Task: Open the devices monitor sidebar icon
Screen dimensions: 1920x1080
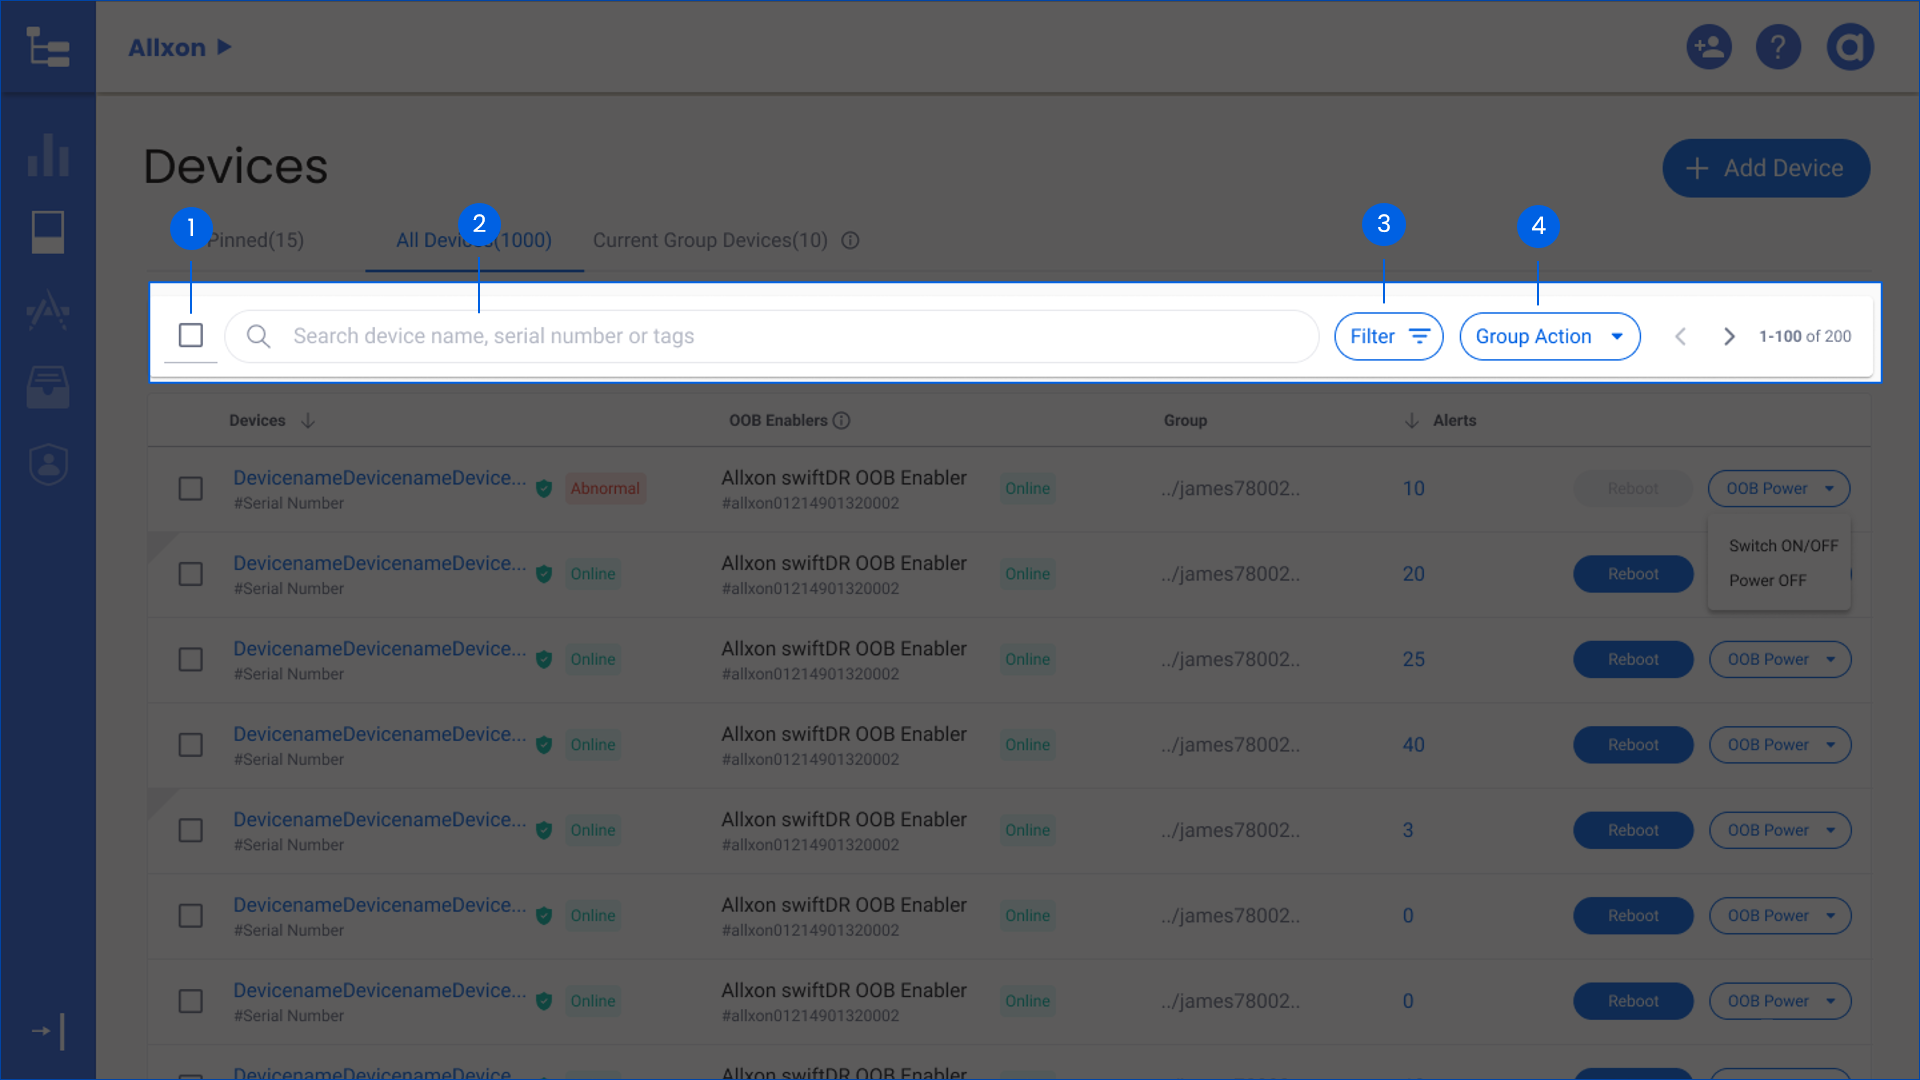Action: pyautogui.click(x=48, y=232)
